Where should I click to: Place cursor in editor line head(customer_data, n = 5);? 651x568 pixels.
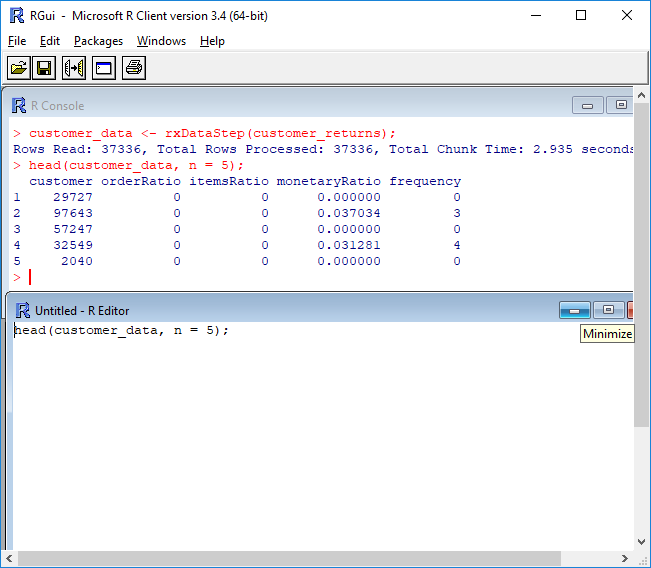click(121, 331)
